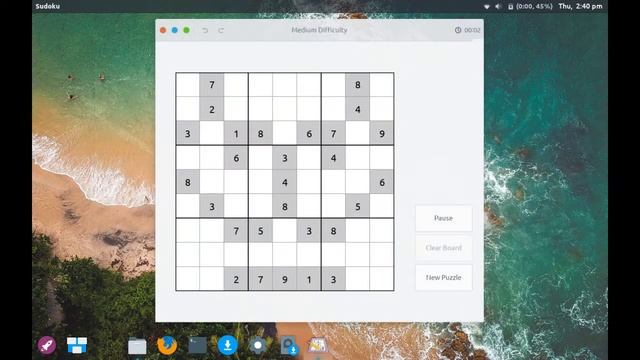
Task: Click the undo arrow in the header bar
Action: pos(205,30)
